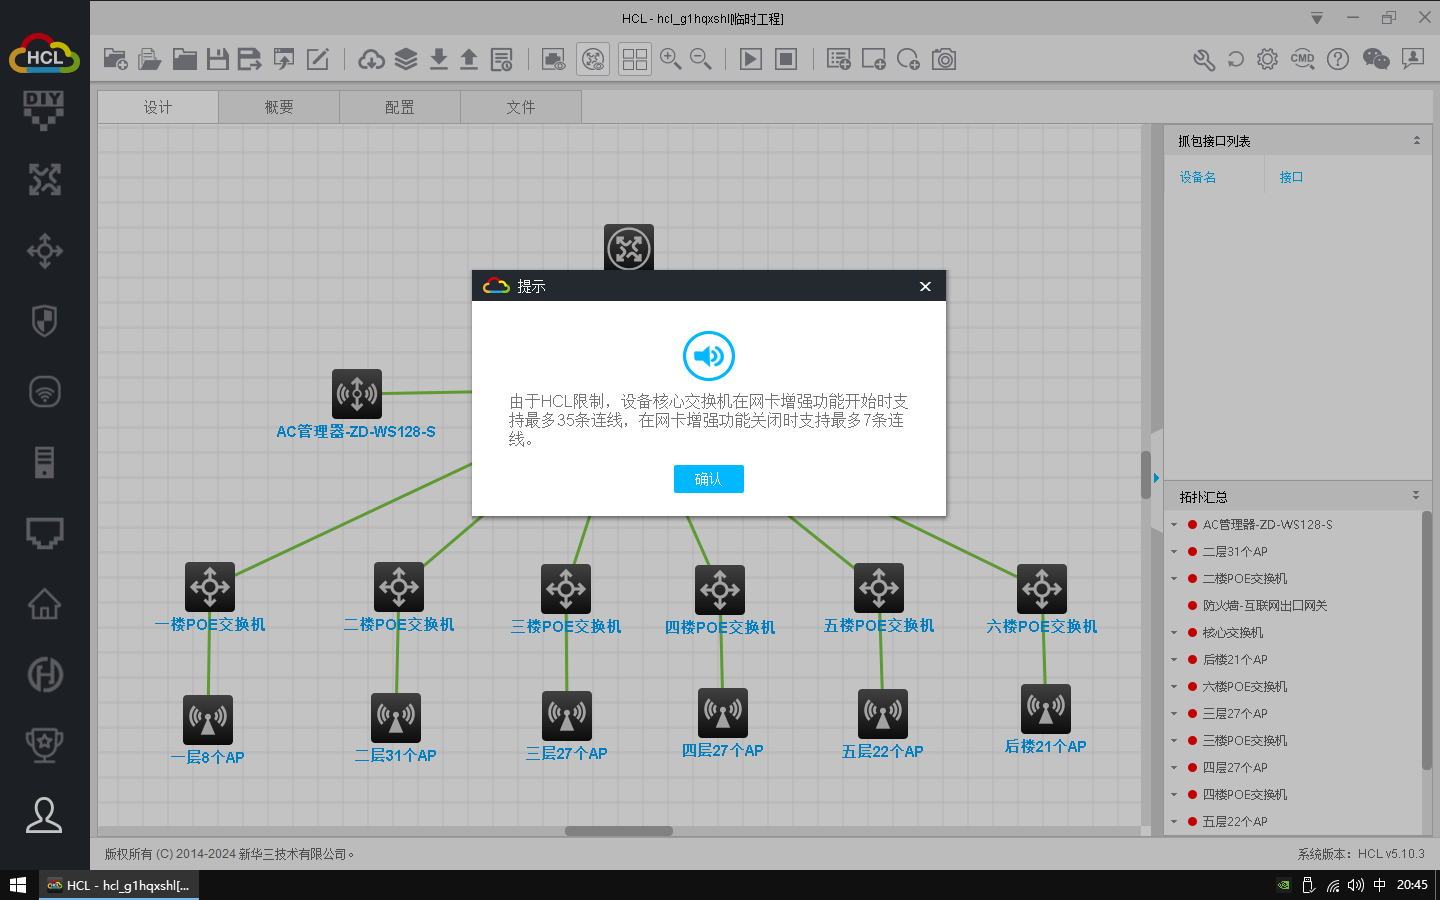The width and height of the screenshot is (1440, 900).
Task: Click the house icon in sidebar
Action: click(x=44, y=604)
